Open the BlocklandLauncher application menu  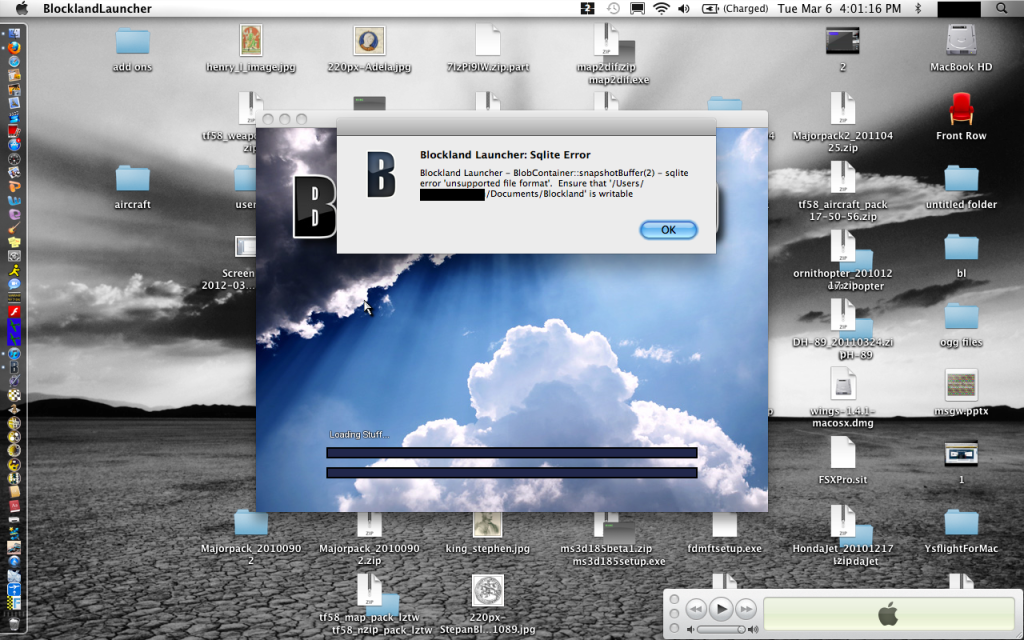(97, 9)
